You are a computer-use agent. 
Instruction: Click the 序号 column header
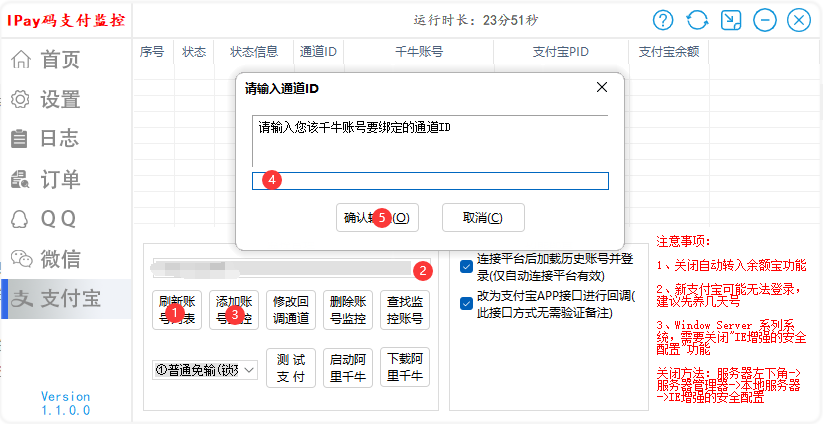152,51
